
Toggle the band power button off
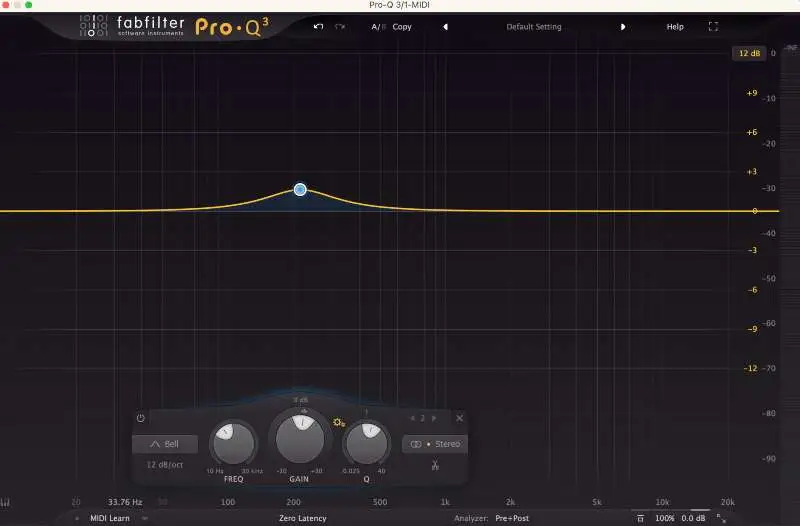point(141,418)
